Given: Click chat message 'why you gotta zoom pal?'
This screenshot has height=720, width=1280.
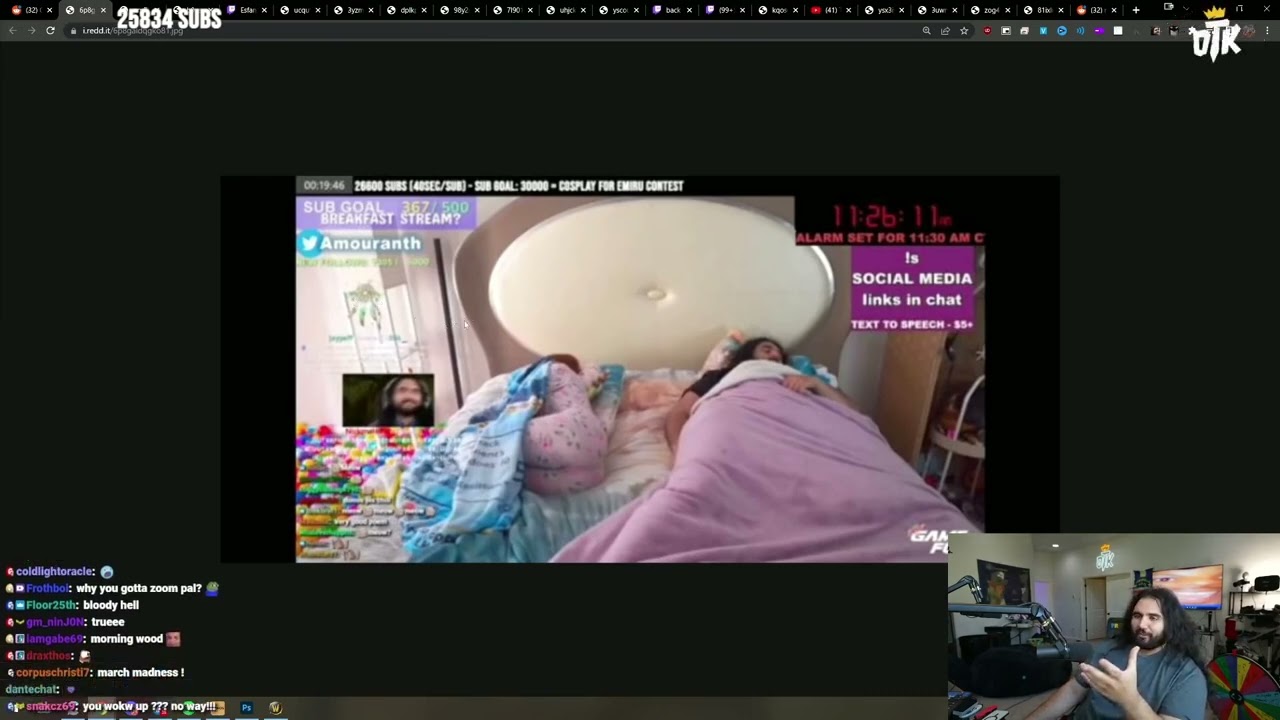Looking at the screenshot, I should coord(139,589).
